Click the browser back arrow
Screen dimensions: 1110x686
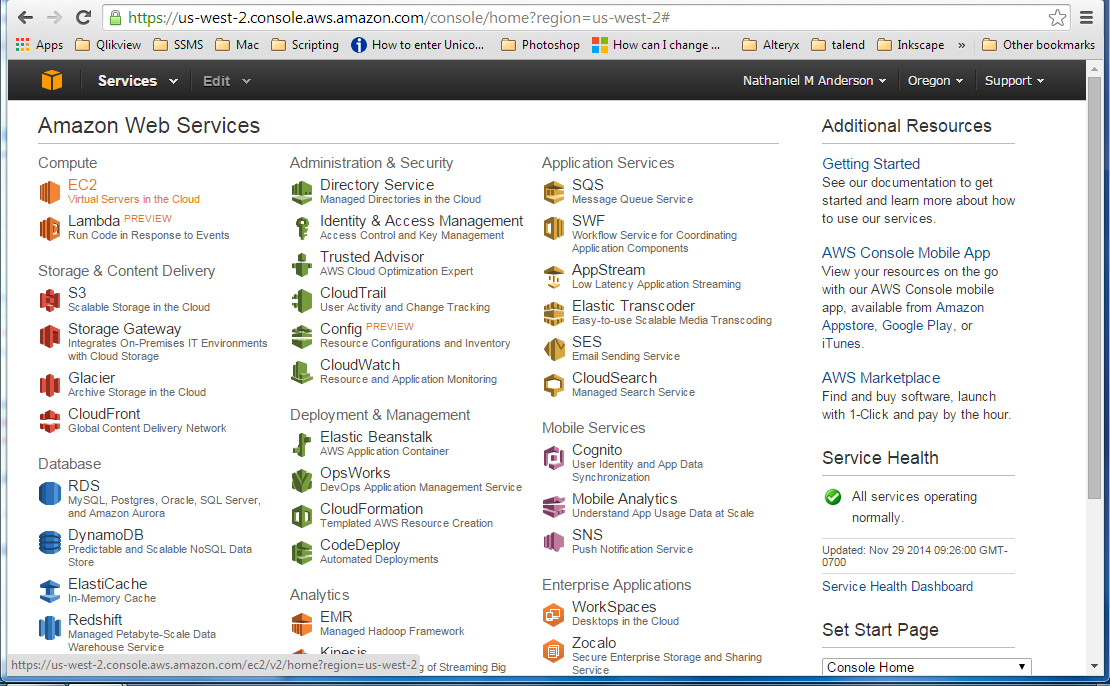pos(25,18)
